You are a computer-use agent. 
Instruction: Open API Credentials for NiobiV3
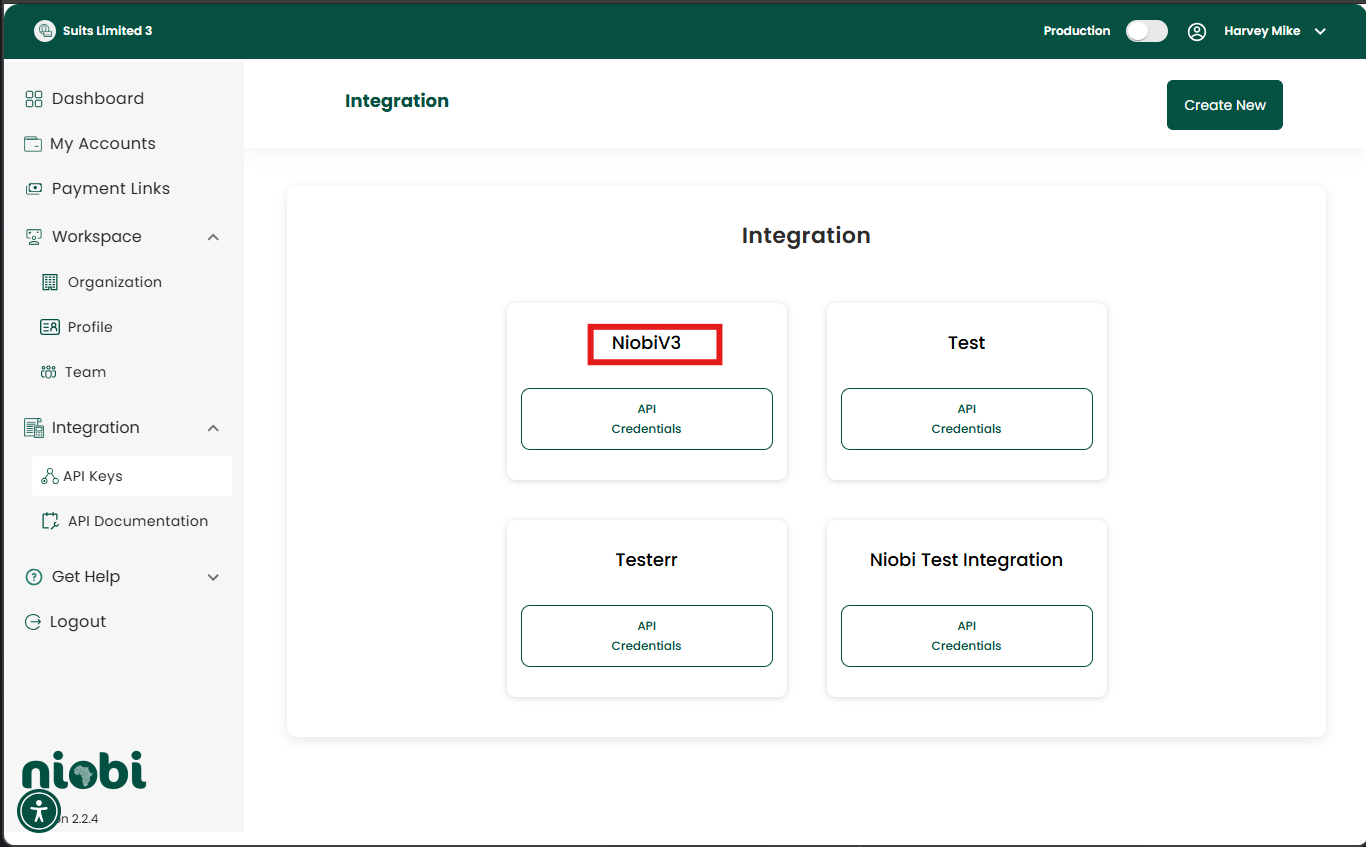[646, 418]
